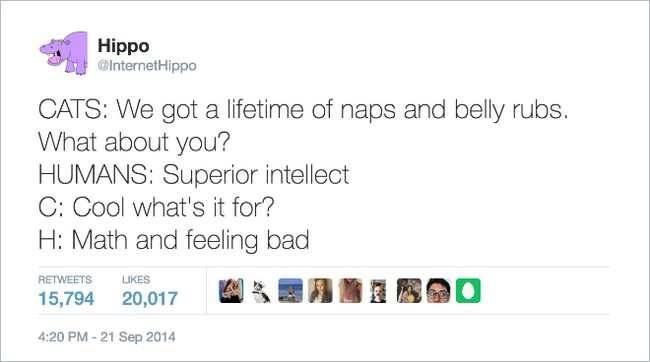View the 20,017 likes count
The height and width of the screenshot is (362, 650).
tap(150, 298)
